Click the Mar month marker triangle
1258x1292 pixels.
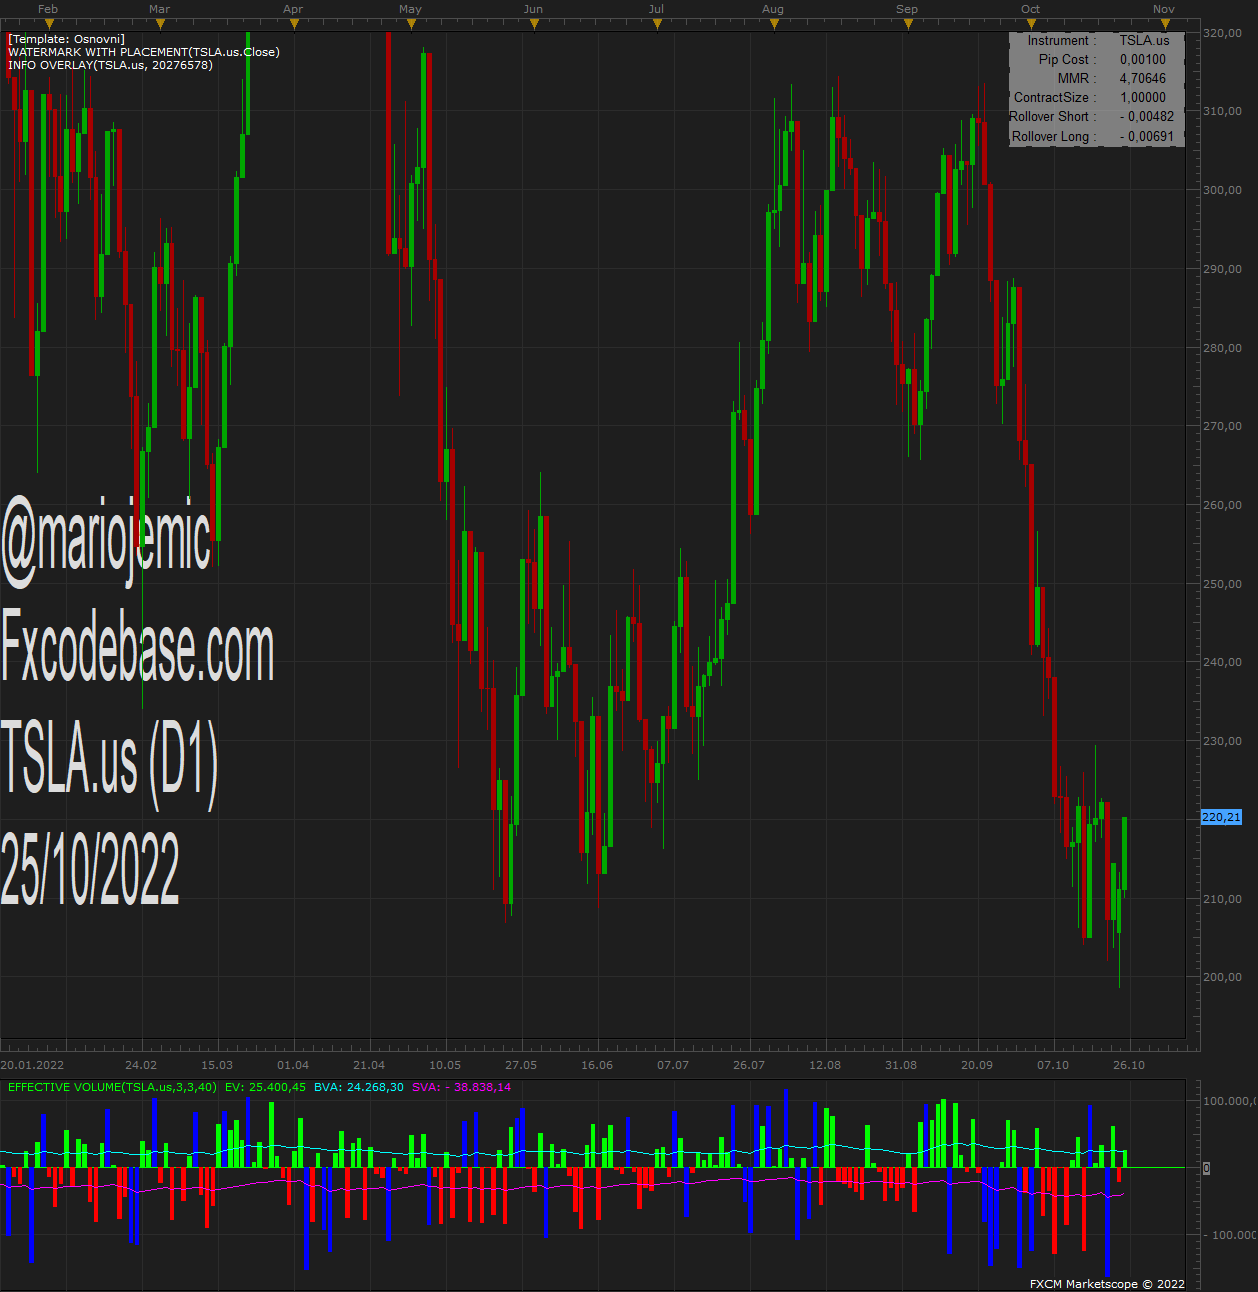[x=160, y=24]
